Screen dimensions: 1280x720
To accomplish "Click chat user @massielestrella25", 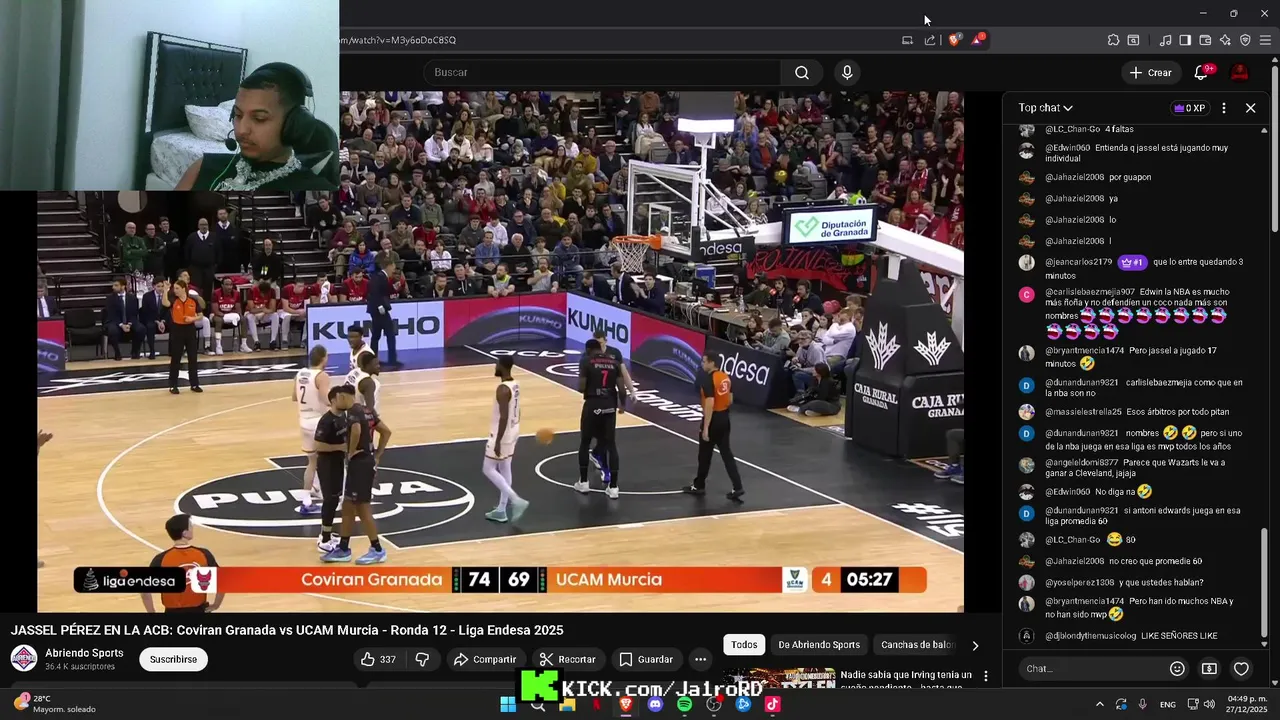I will pos(1083,412).
